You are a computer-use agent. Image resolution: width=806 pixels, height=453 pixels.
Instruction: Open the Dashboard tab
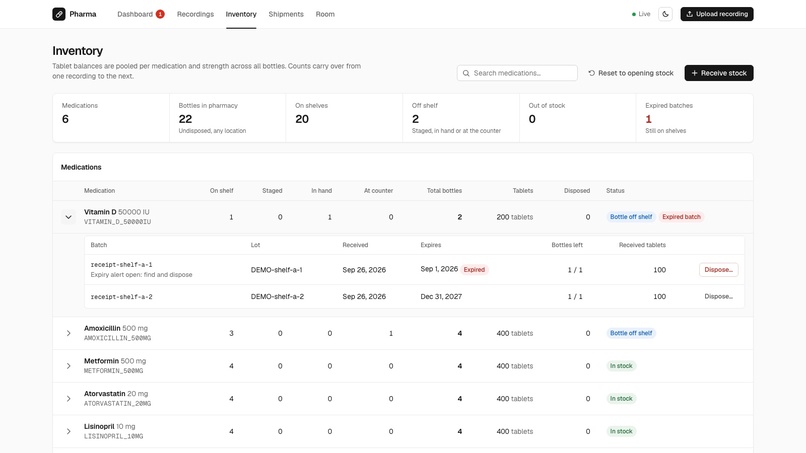coord(135,14)
